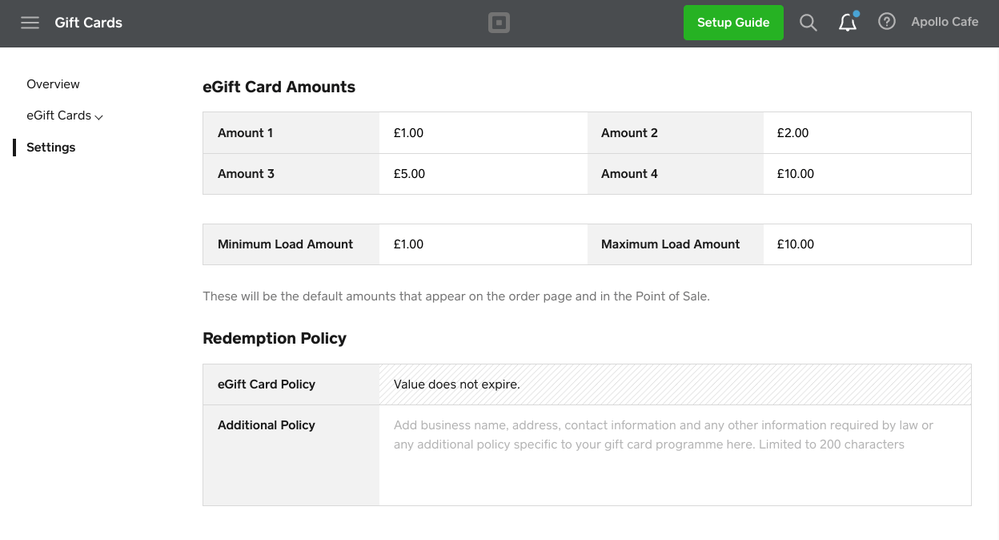Change the Amount 4 value field
This screenshot has width=999, height=540.
click(866, 174)
